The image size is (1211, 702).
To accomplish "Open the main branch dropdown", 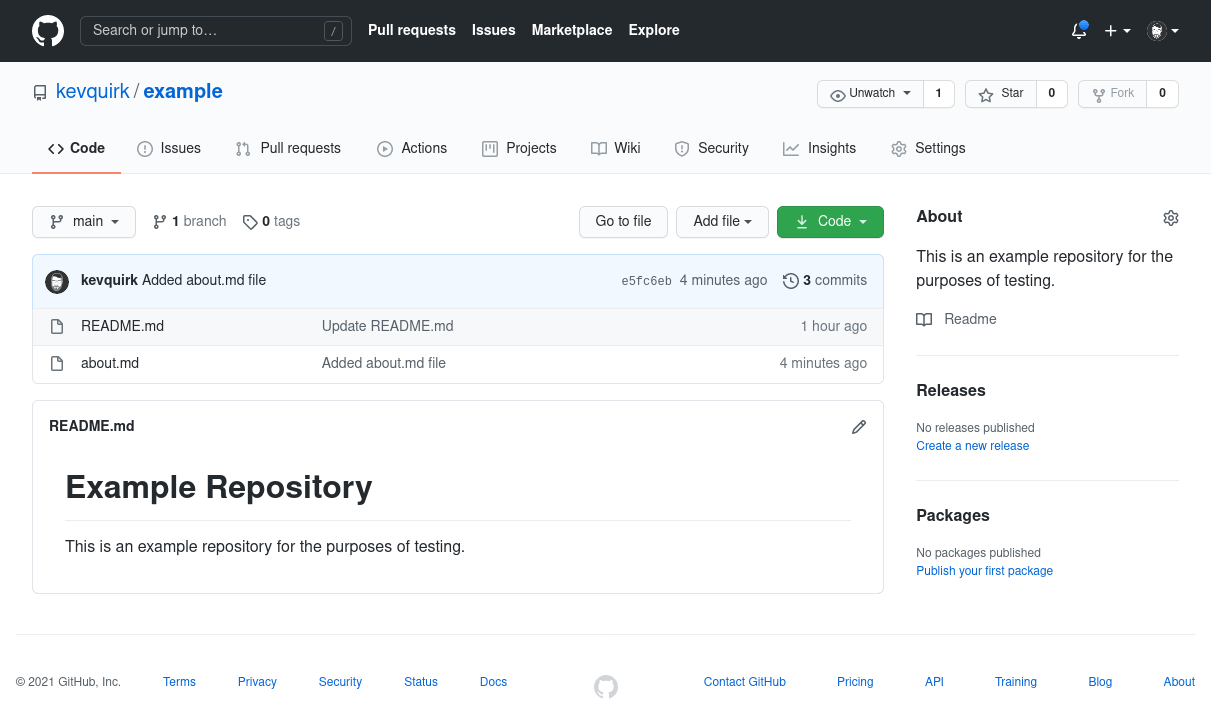I will click(x=83, y=221).
